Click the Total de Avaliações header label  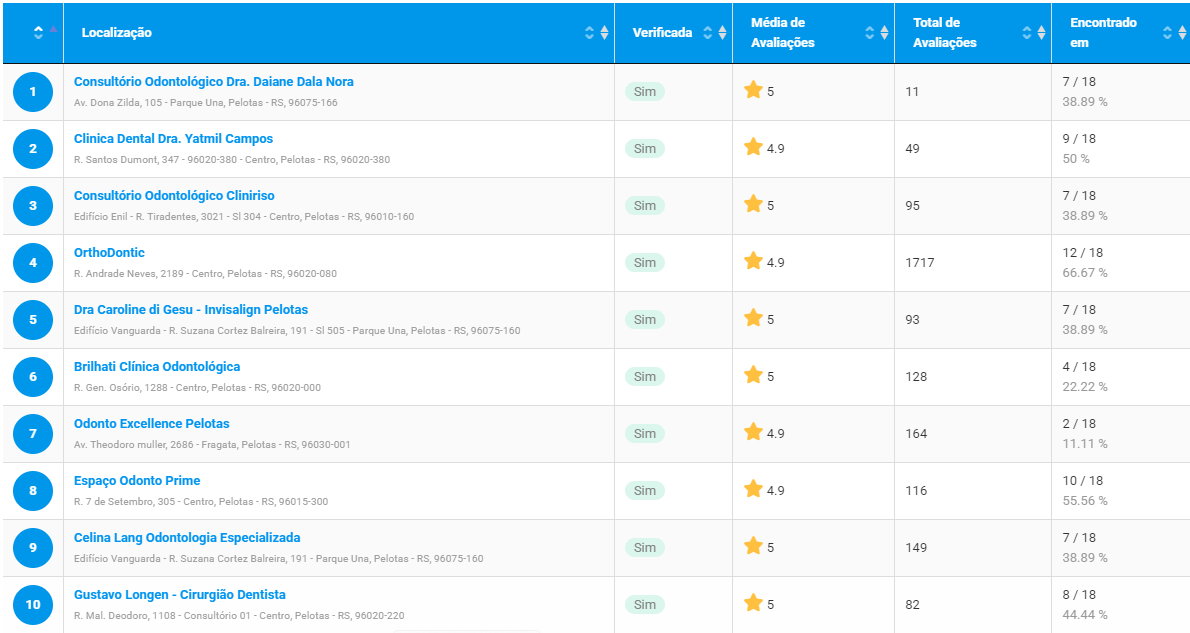click(x=945, y=33)
